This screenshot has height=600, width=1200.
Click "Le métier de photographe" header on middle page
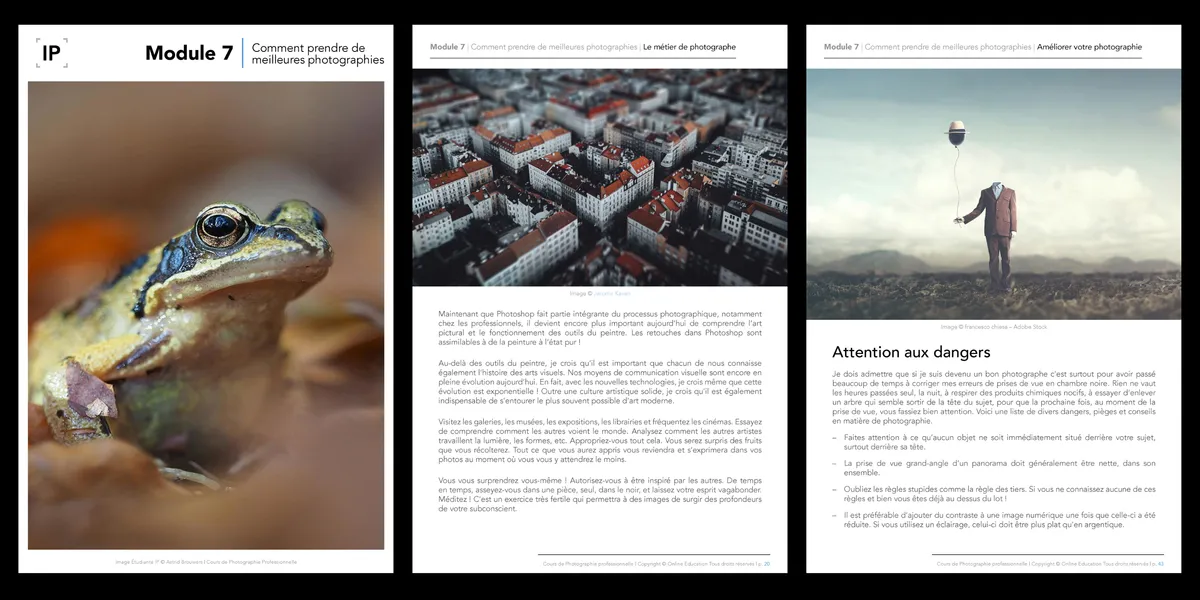(689, 47)
